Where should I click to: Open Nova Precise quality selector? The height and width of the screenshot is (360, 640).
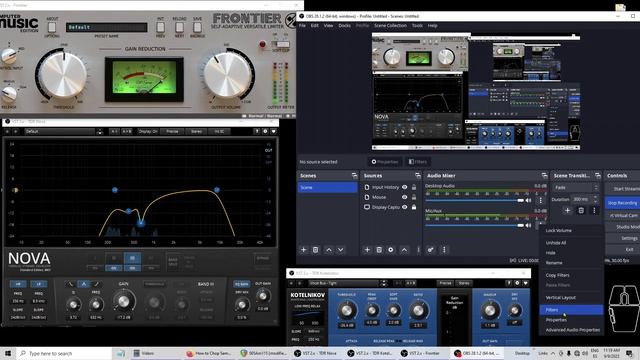click(172, 131)
